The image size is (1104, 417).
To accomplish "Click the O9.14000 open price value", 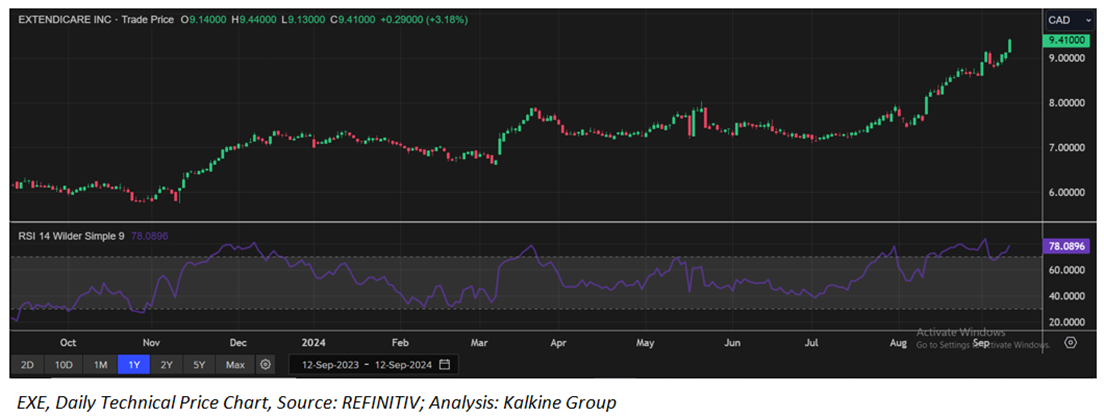I will [203, 20].
